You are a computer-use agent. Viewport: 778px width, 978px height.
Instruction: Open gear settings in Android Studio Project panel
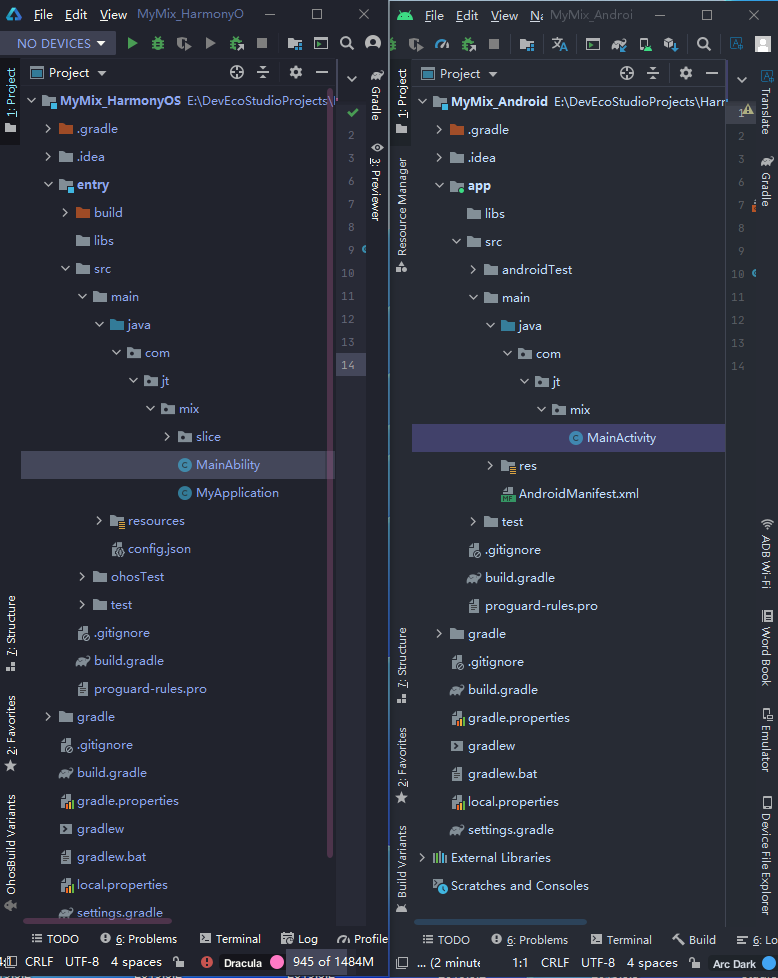[x=686, y=74]
